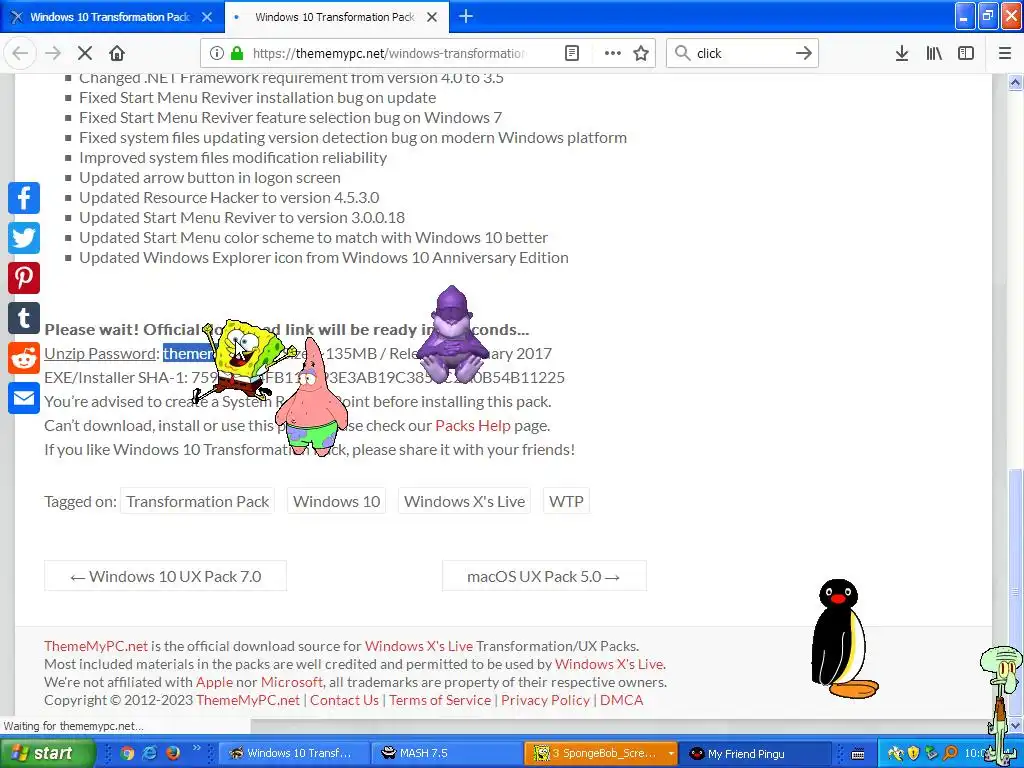Click the URL address field
Image resolution: width=1024 pixels, height=768 pixels.
pos(389,53)
